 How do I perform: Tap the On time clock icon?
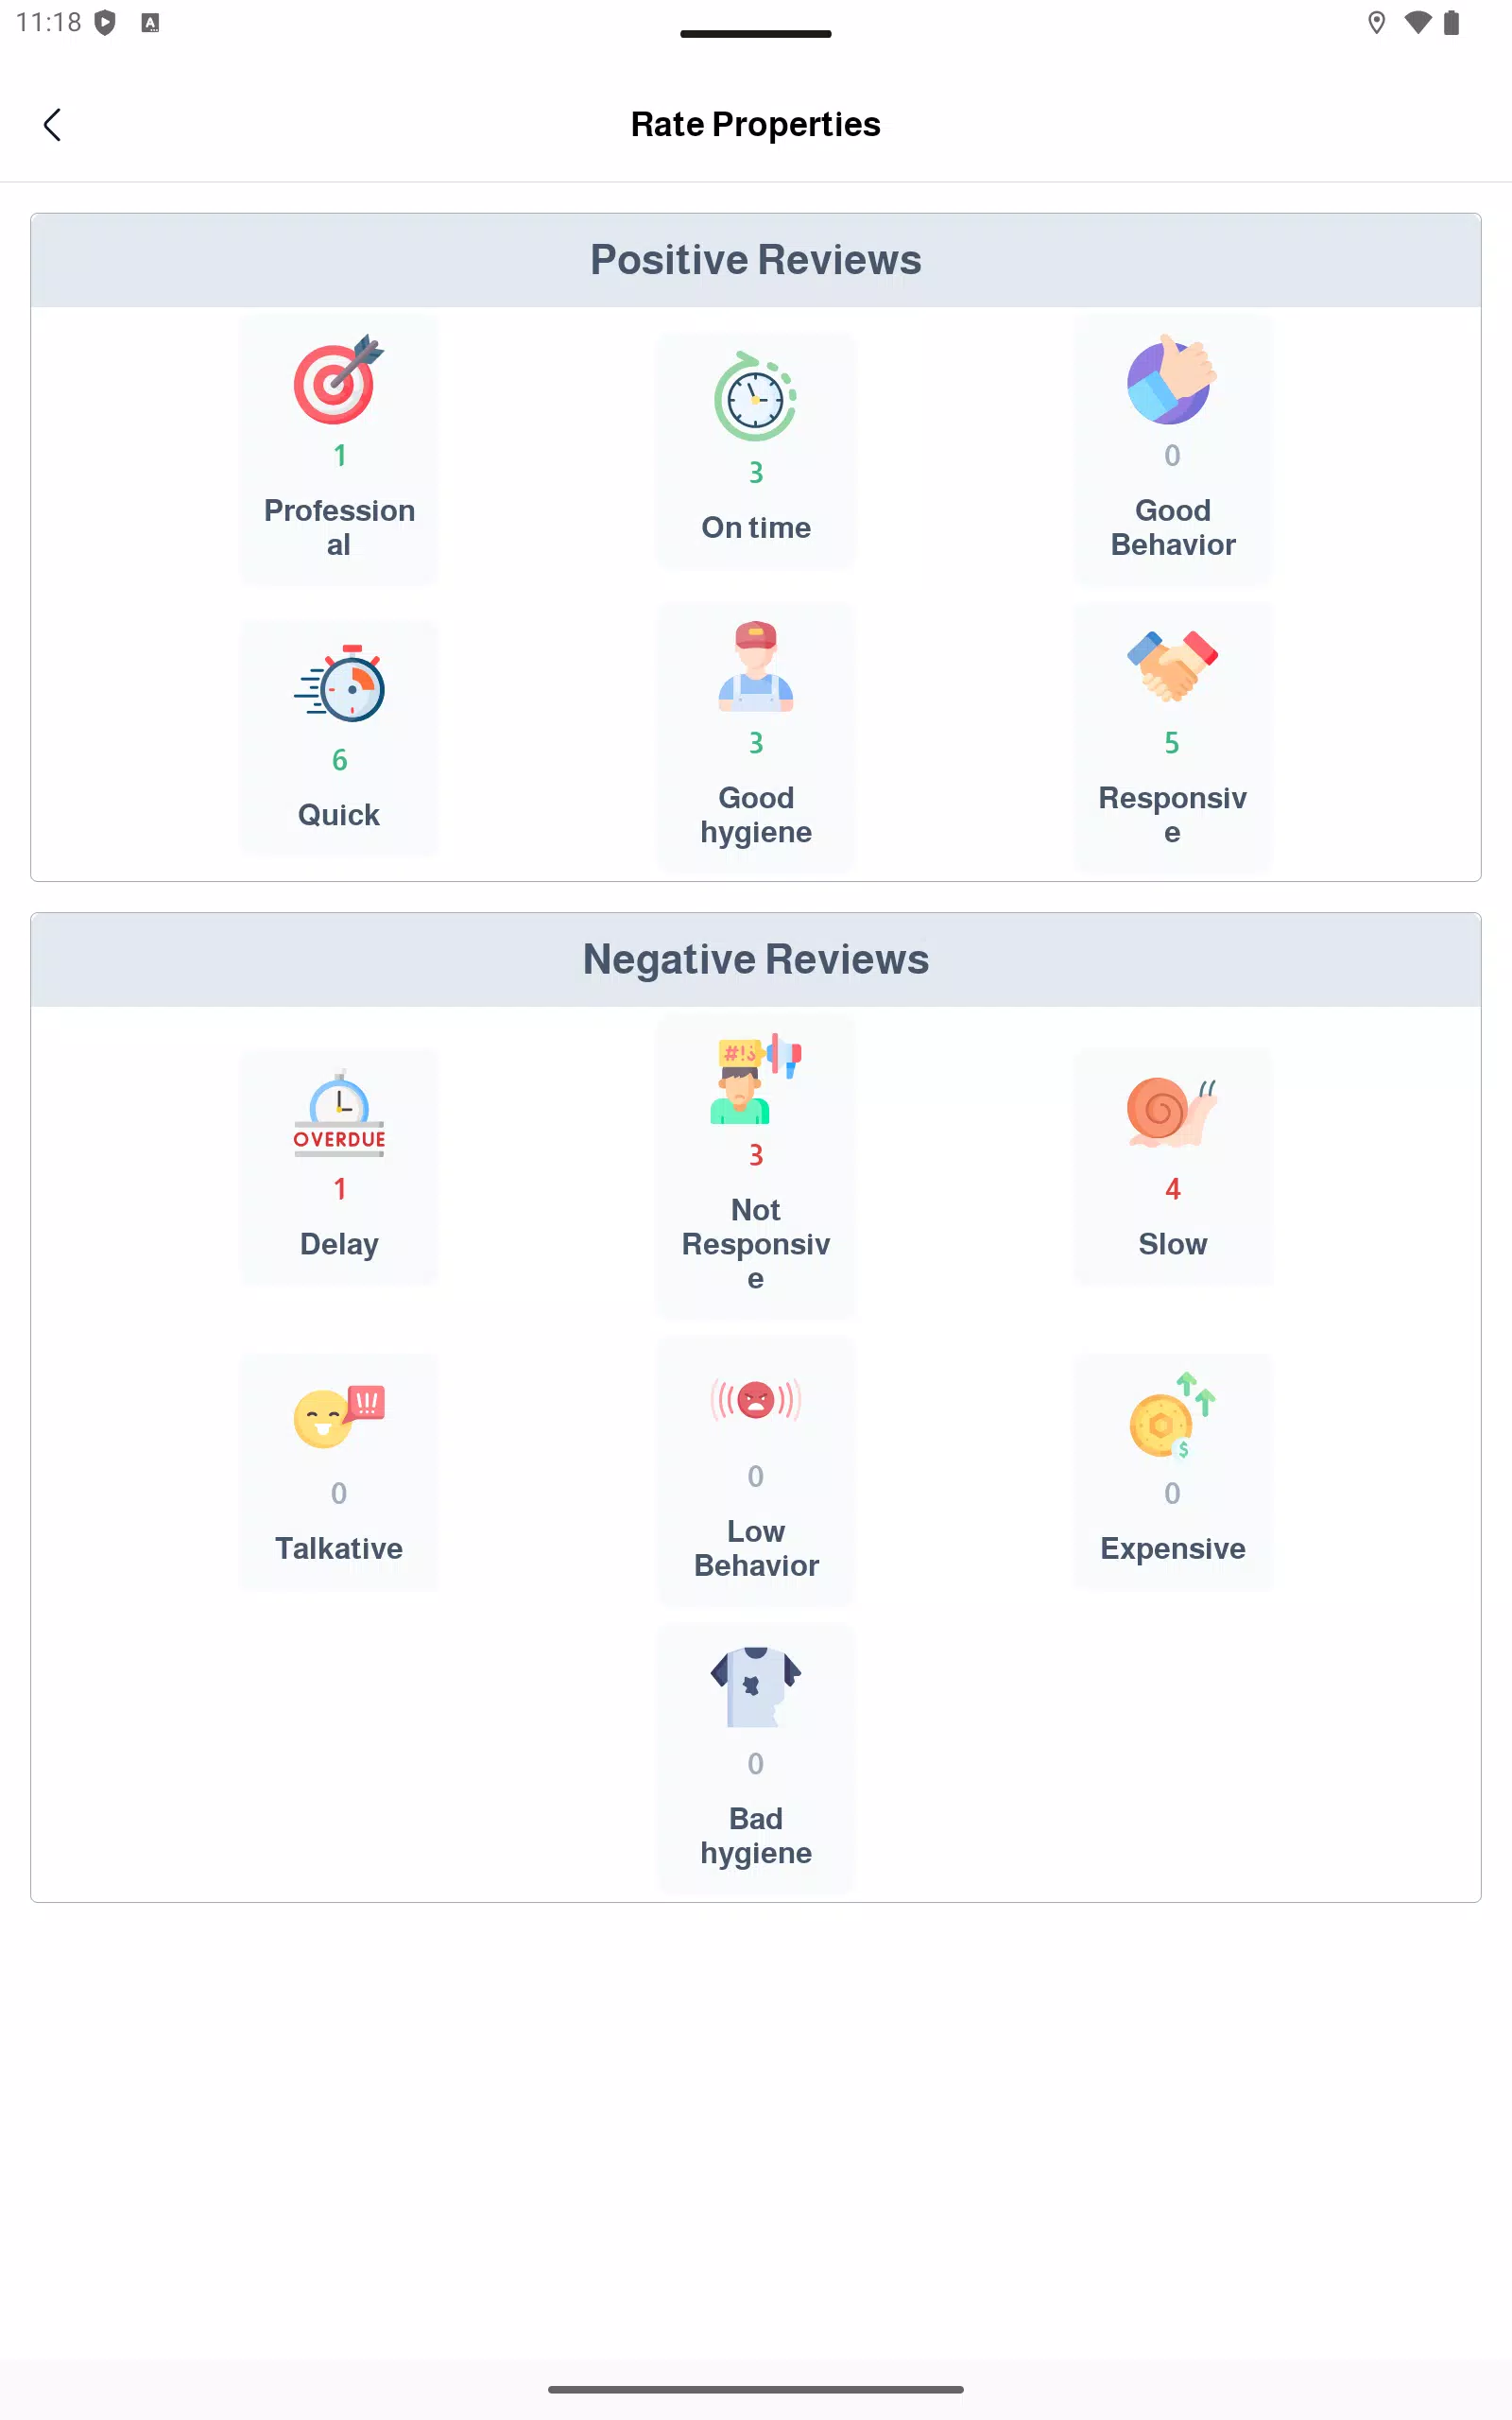point(755,396)
